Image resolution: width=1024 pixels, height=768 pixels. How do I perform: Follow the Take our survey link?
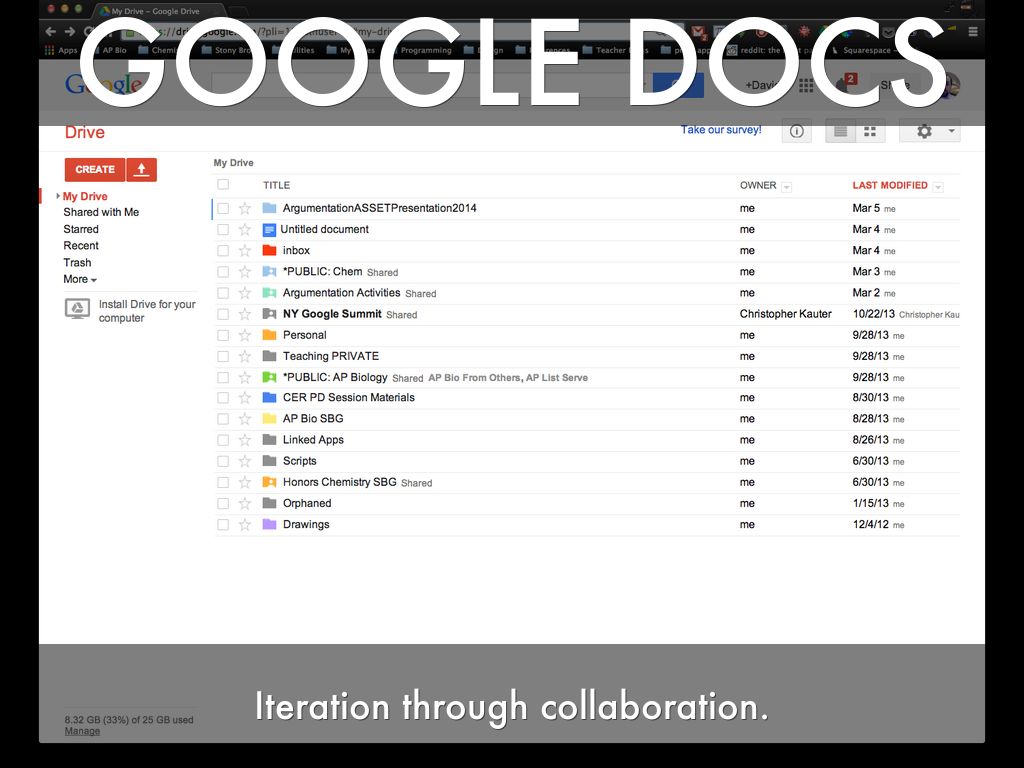(721, 130)
